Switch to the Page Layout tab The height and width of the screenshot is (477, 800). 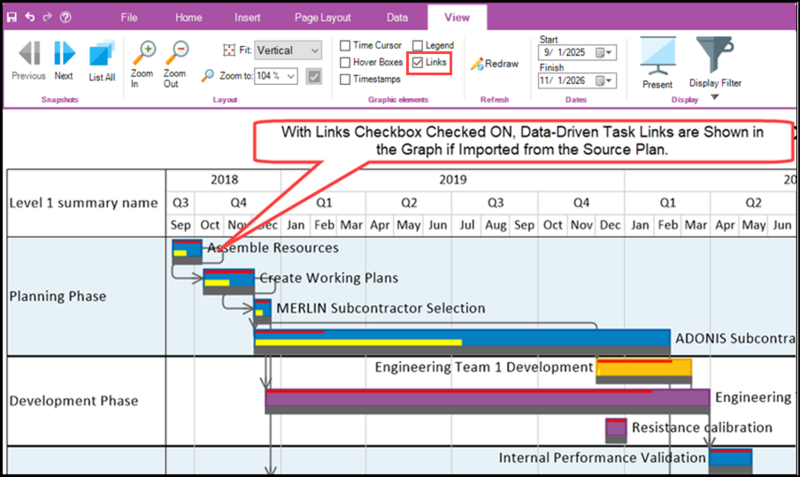(x=322, y=17)
